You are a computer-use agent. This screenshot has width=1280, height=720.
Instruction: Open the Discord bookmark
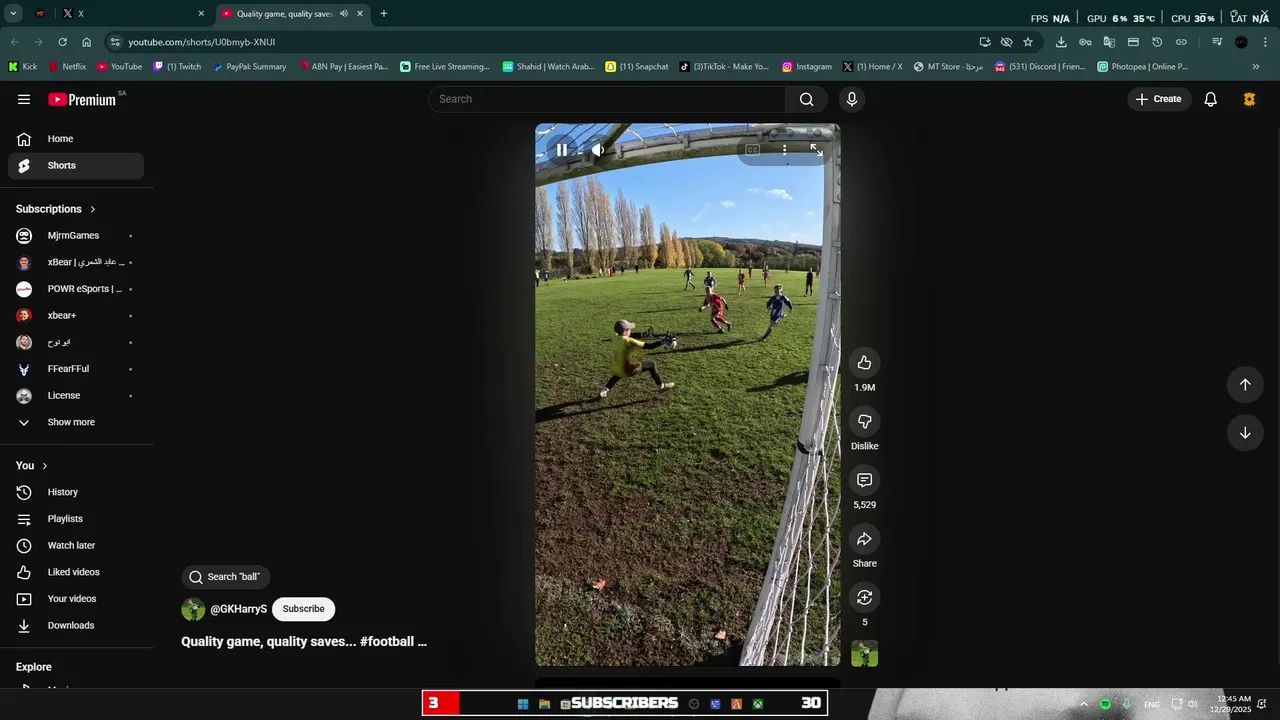(x=1039, y=67)
